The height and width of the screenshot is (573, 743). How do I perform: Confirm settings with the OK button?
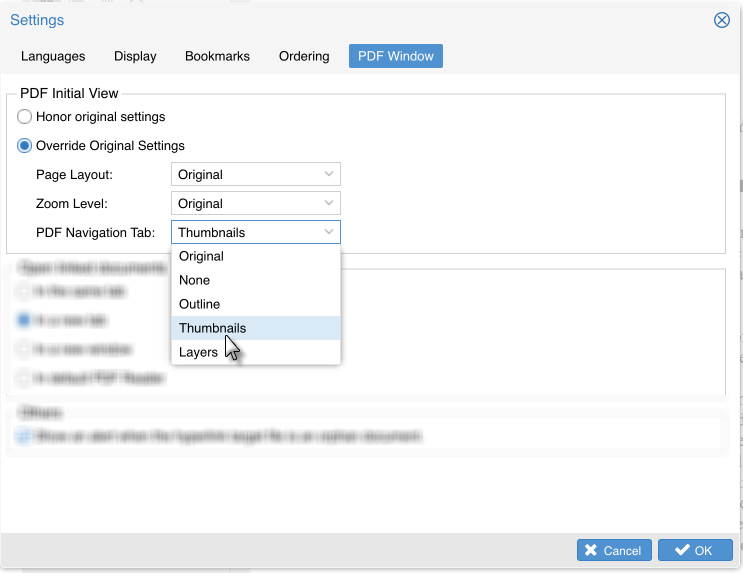(695, 551)
